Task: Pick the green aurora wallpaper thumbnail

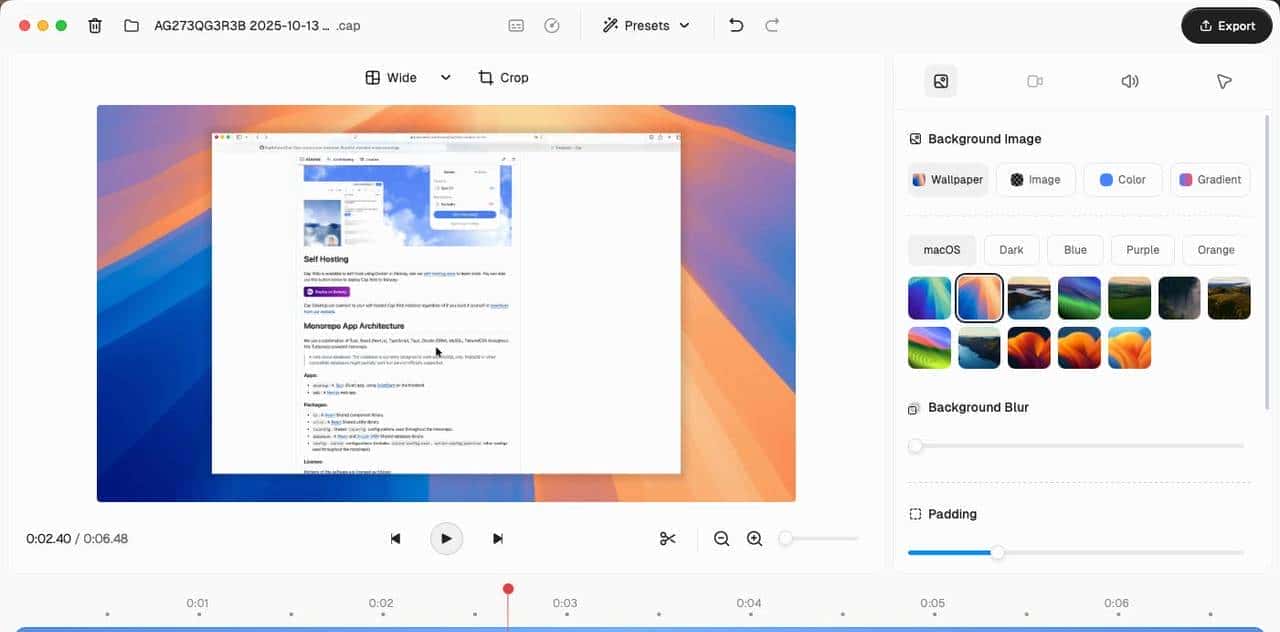Action: pos(1079,298)
